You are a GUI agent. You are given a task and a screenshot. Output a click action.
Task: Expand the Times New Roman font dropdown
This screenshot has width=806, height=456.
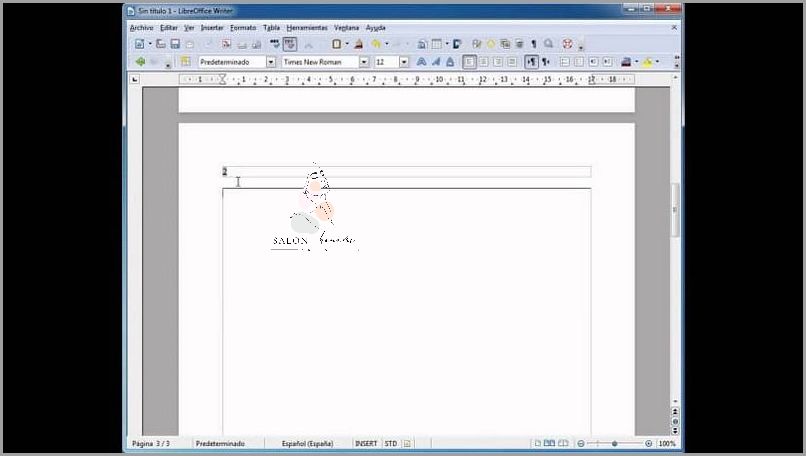pyautogui.click(x=364, y=62)
